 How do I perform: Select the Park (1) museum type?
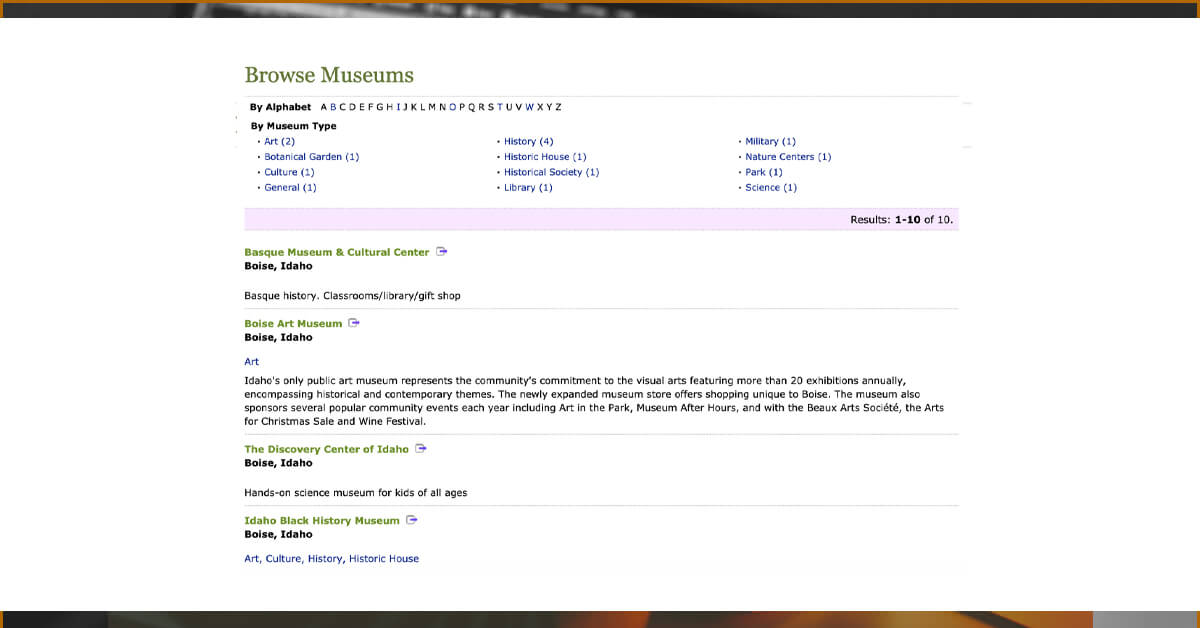tap(764, 172)
